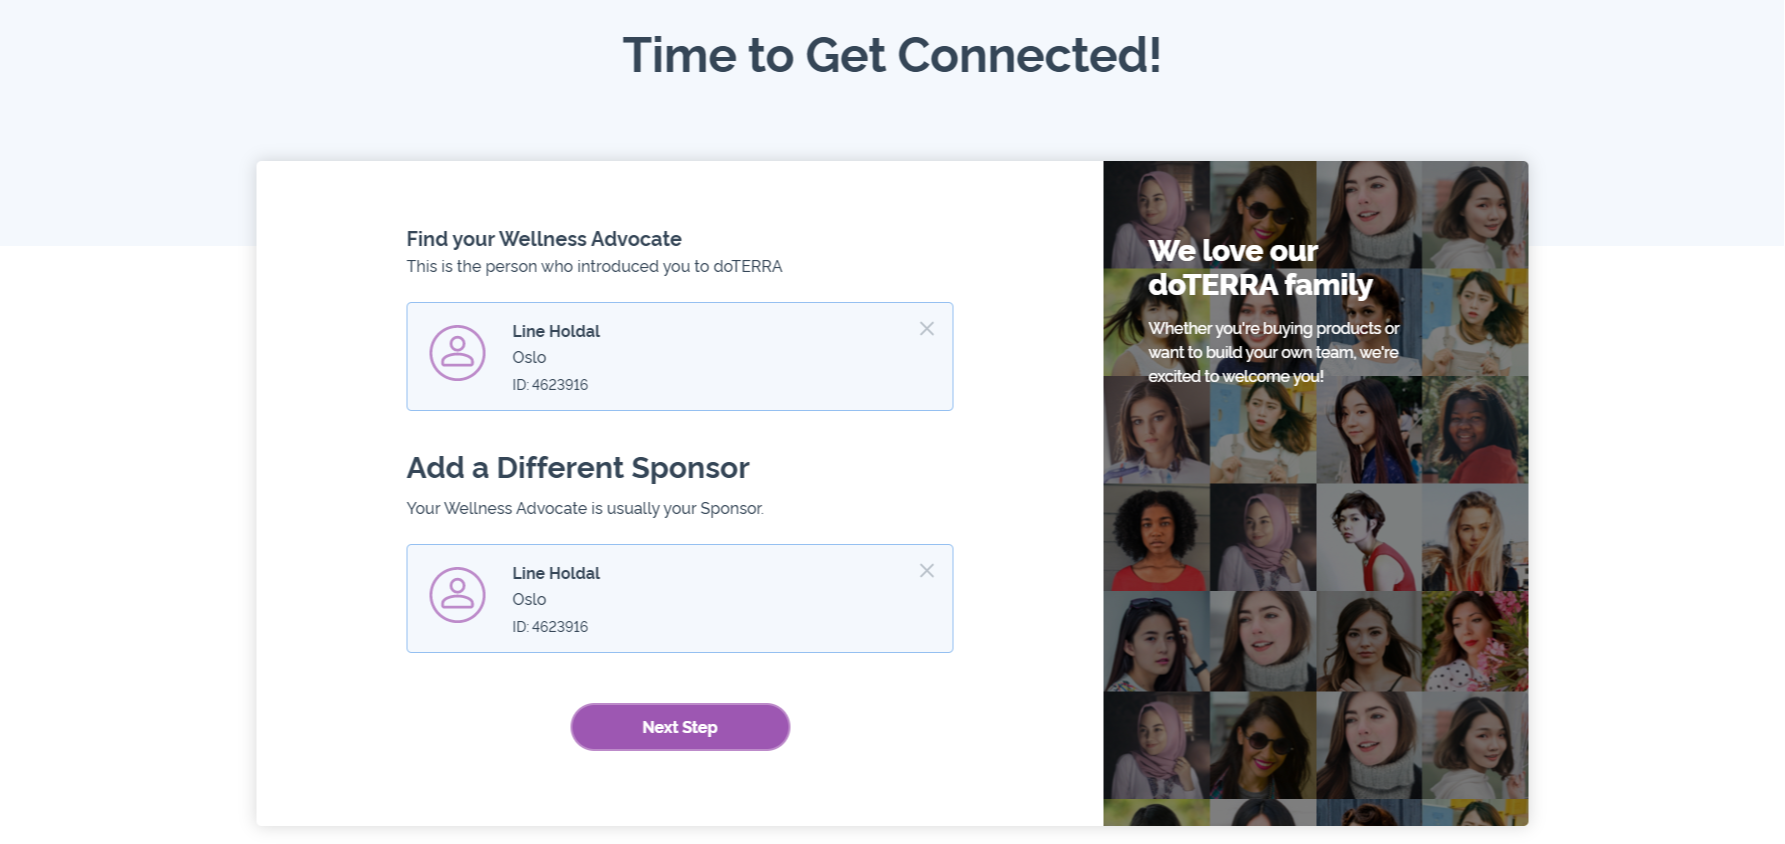Click the Add a Different Sponsor heading
Screen dimensions: 1785x844
[578, 468]
